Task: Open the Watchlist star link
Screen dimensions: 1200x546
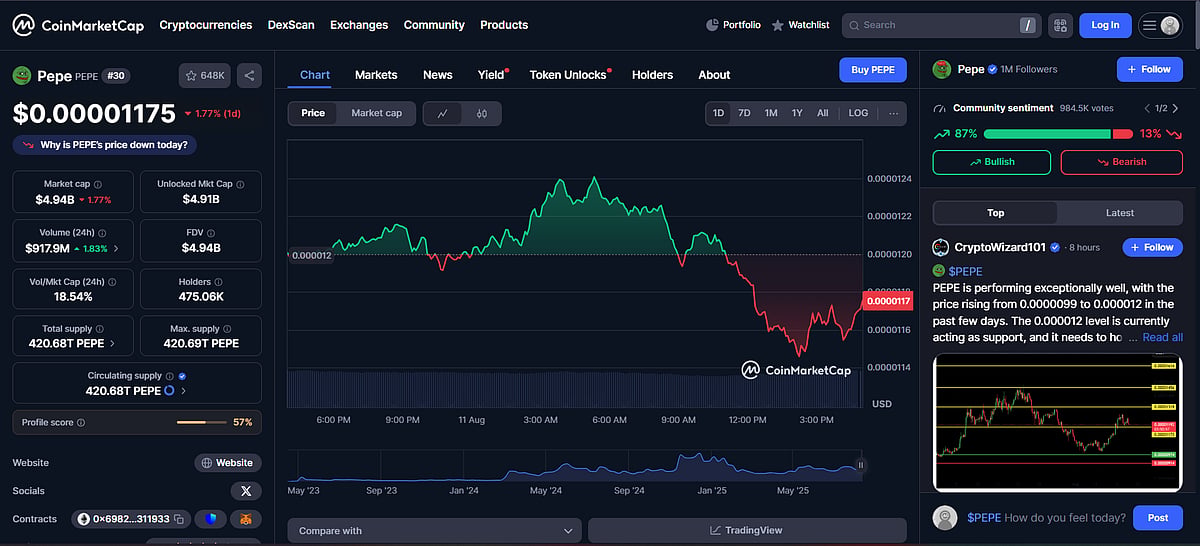Action: (x=800, y=25)
